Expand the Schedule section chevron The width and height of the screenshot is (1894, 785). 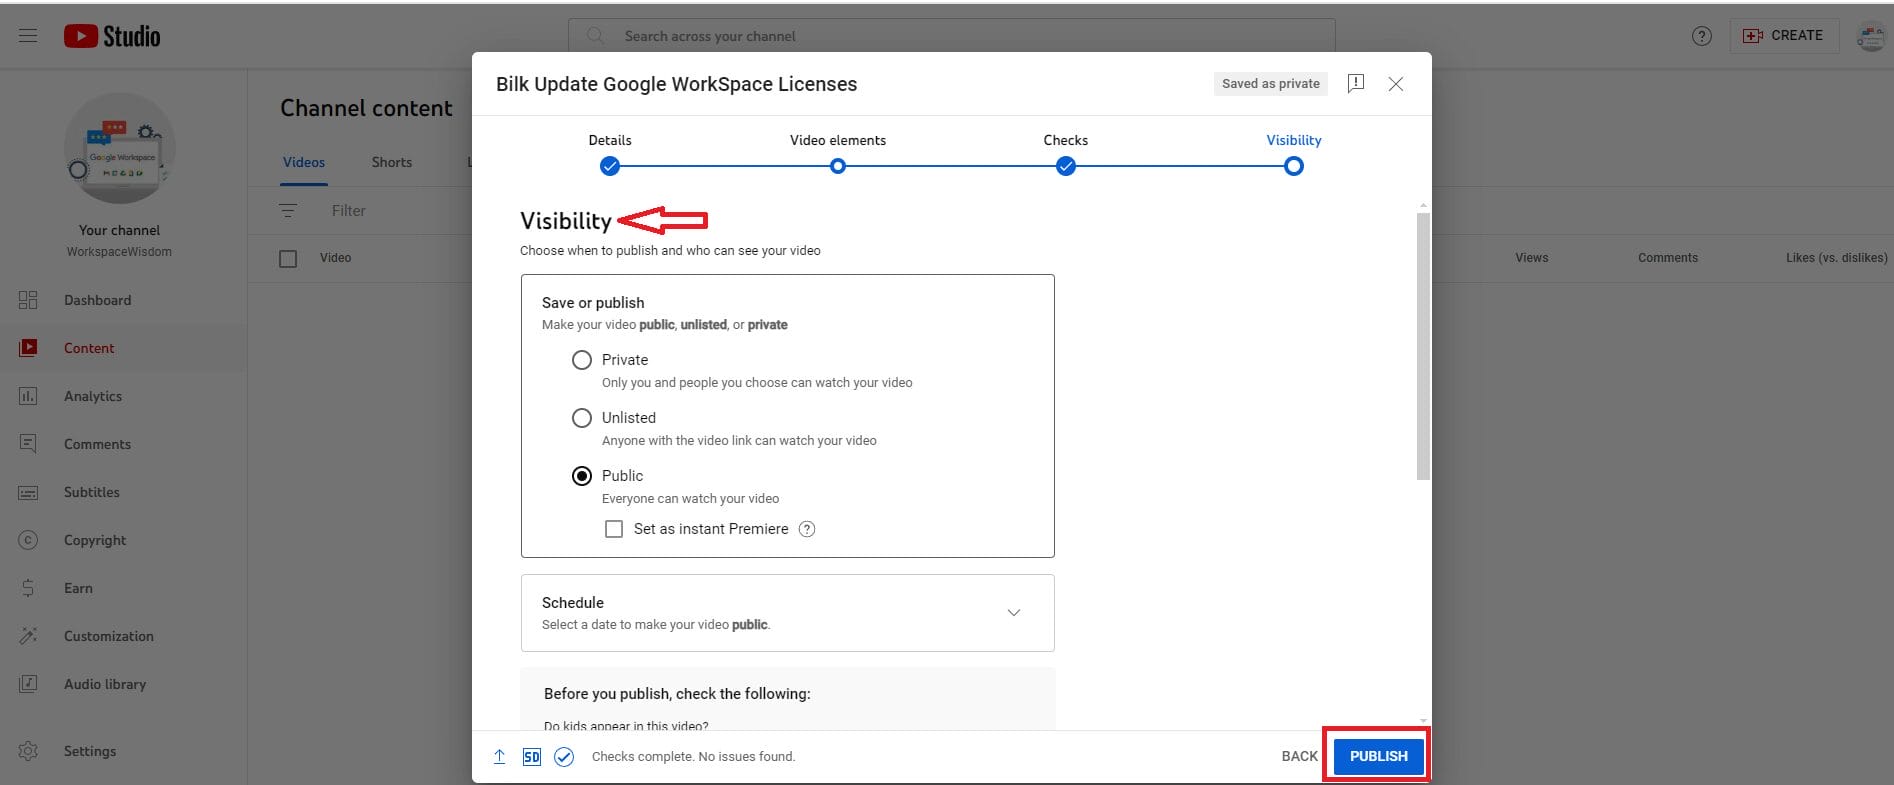coord(1013,613)
